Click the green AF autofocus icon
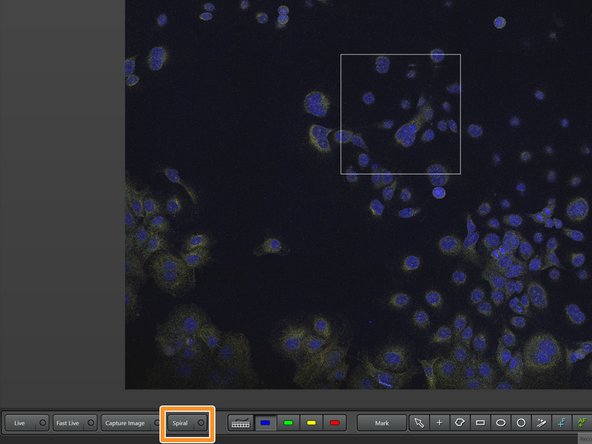Image resolution: width=592 pixels, height=444 pixels. pyautogui.click(x=582, y=423)
